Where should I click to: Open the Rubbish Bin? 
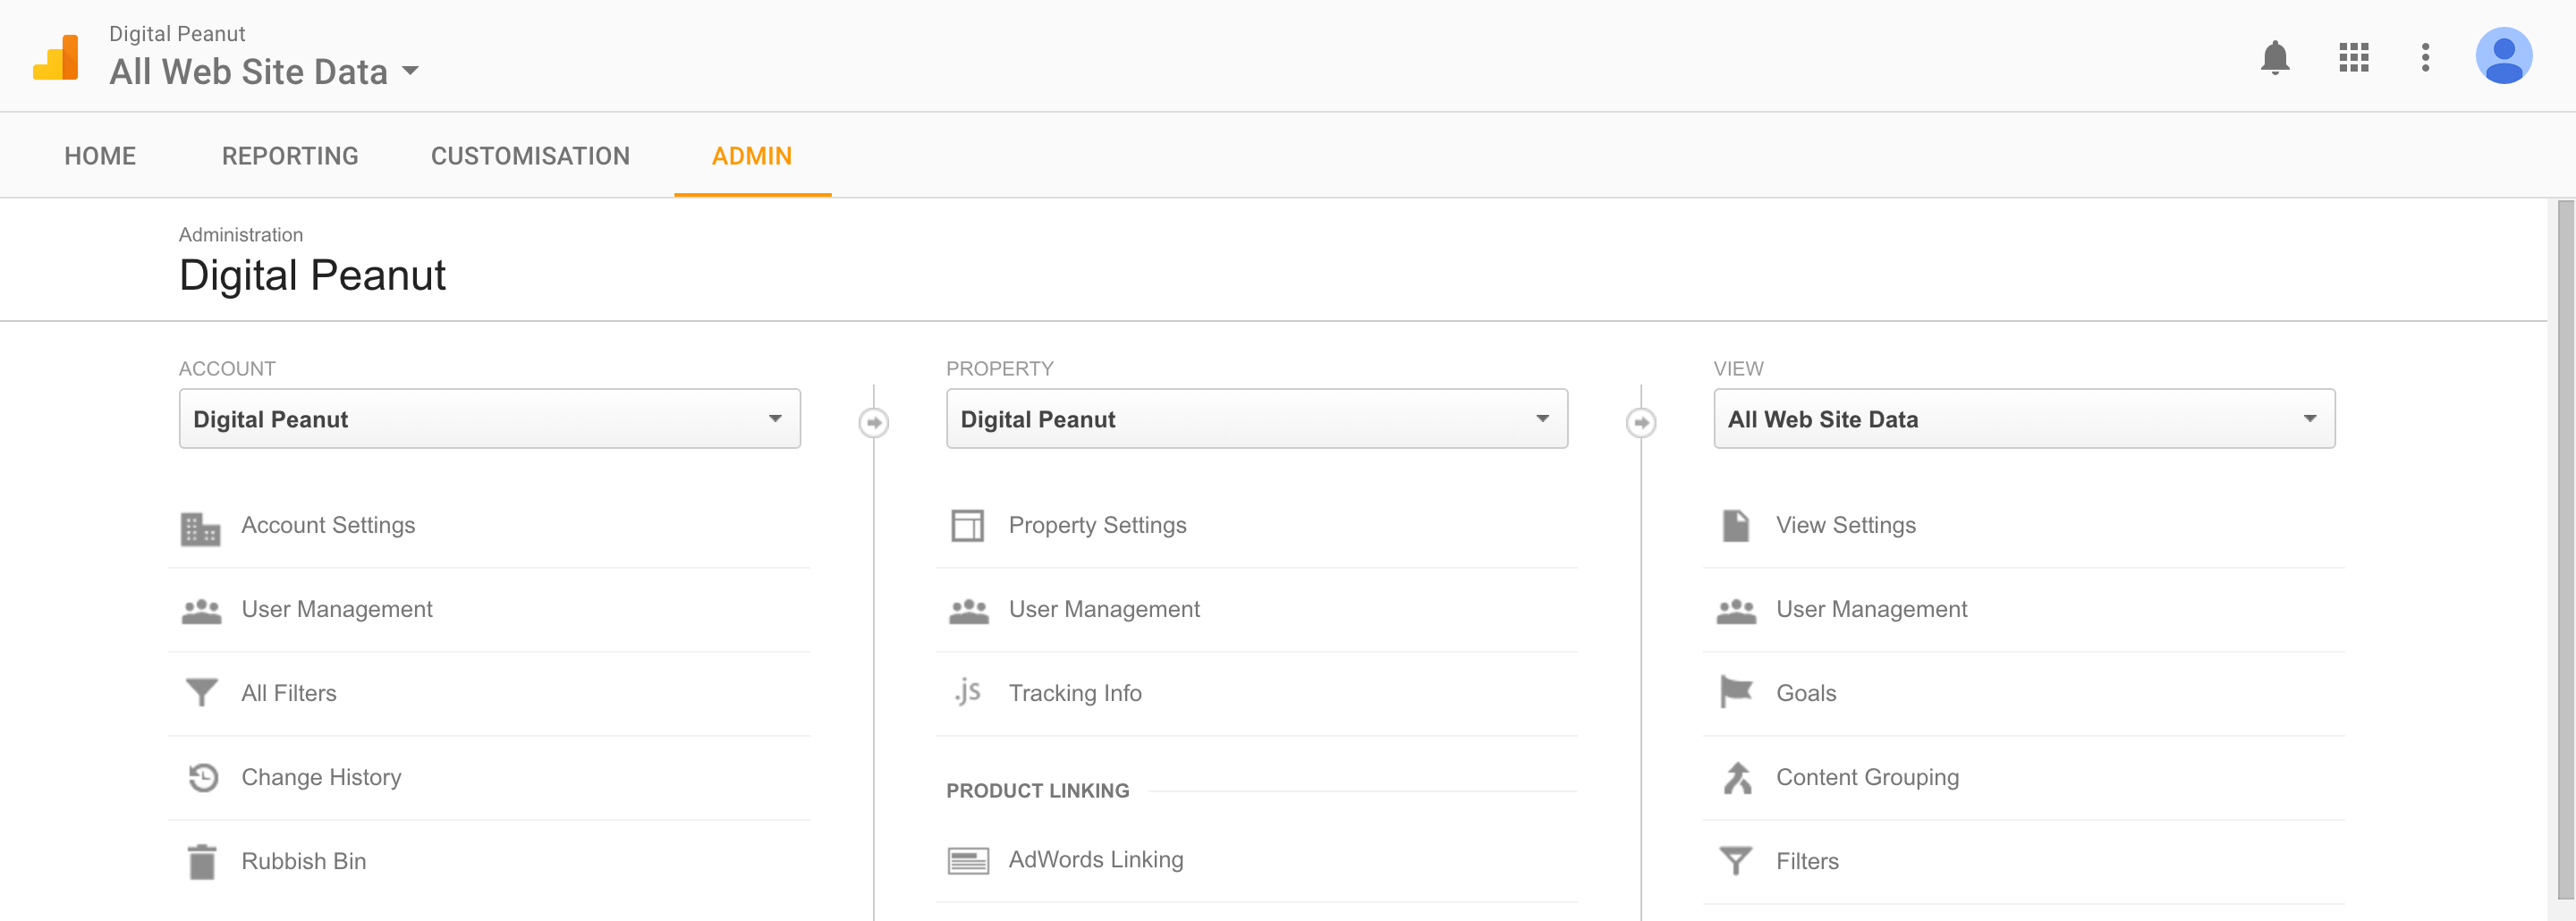(304, 861)
